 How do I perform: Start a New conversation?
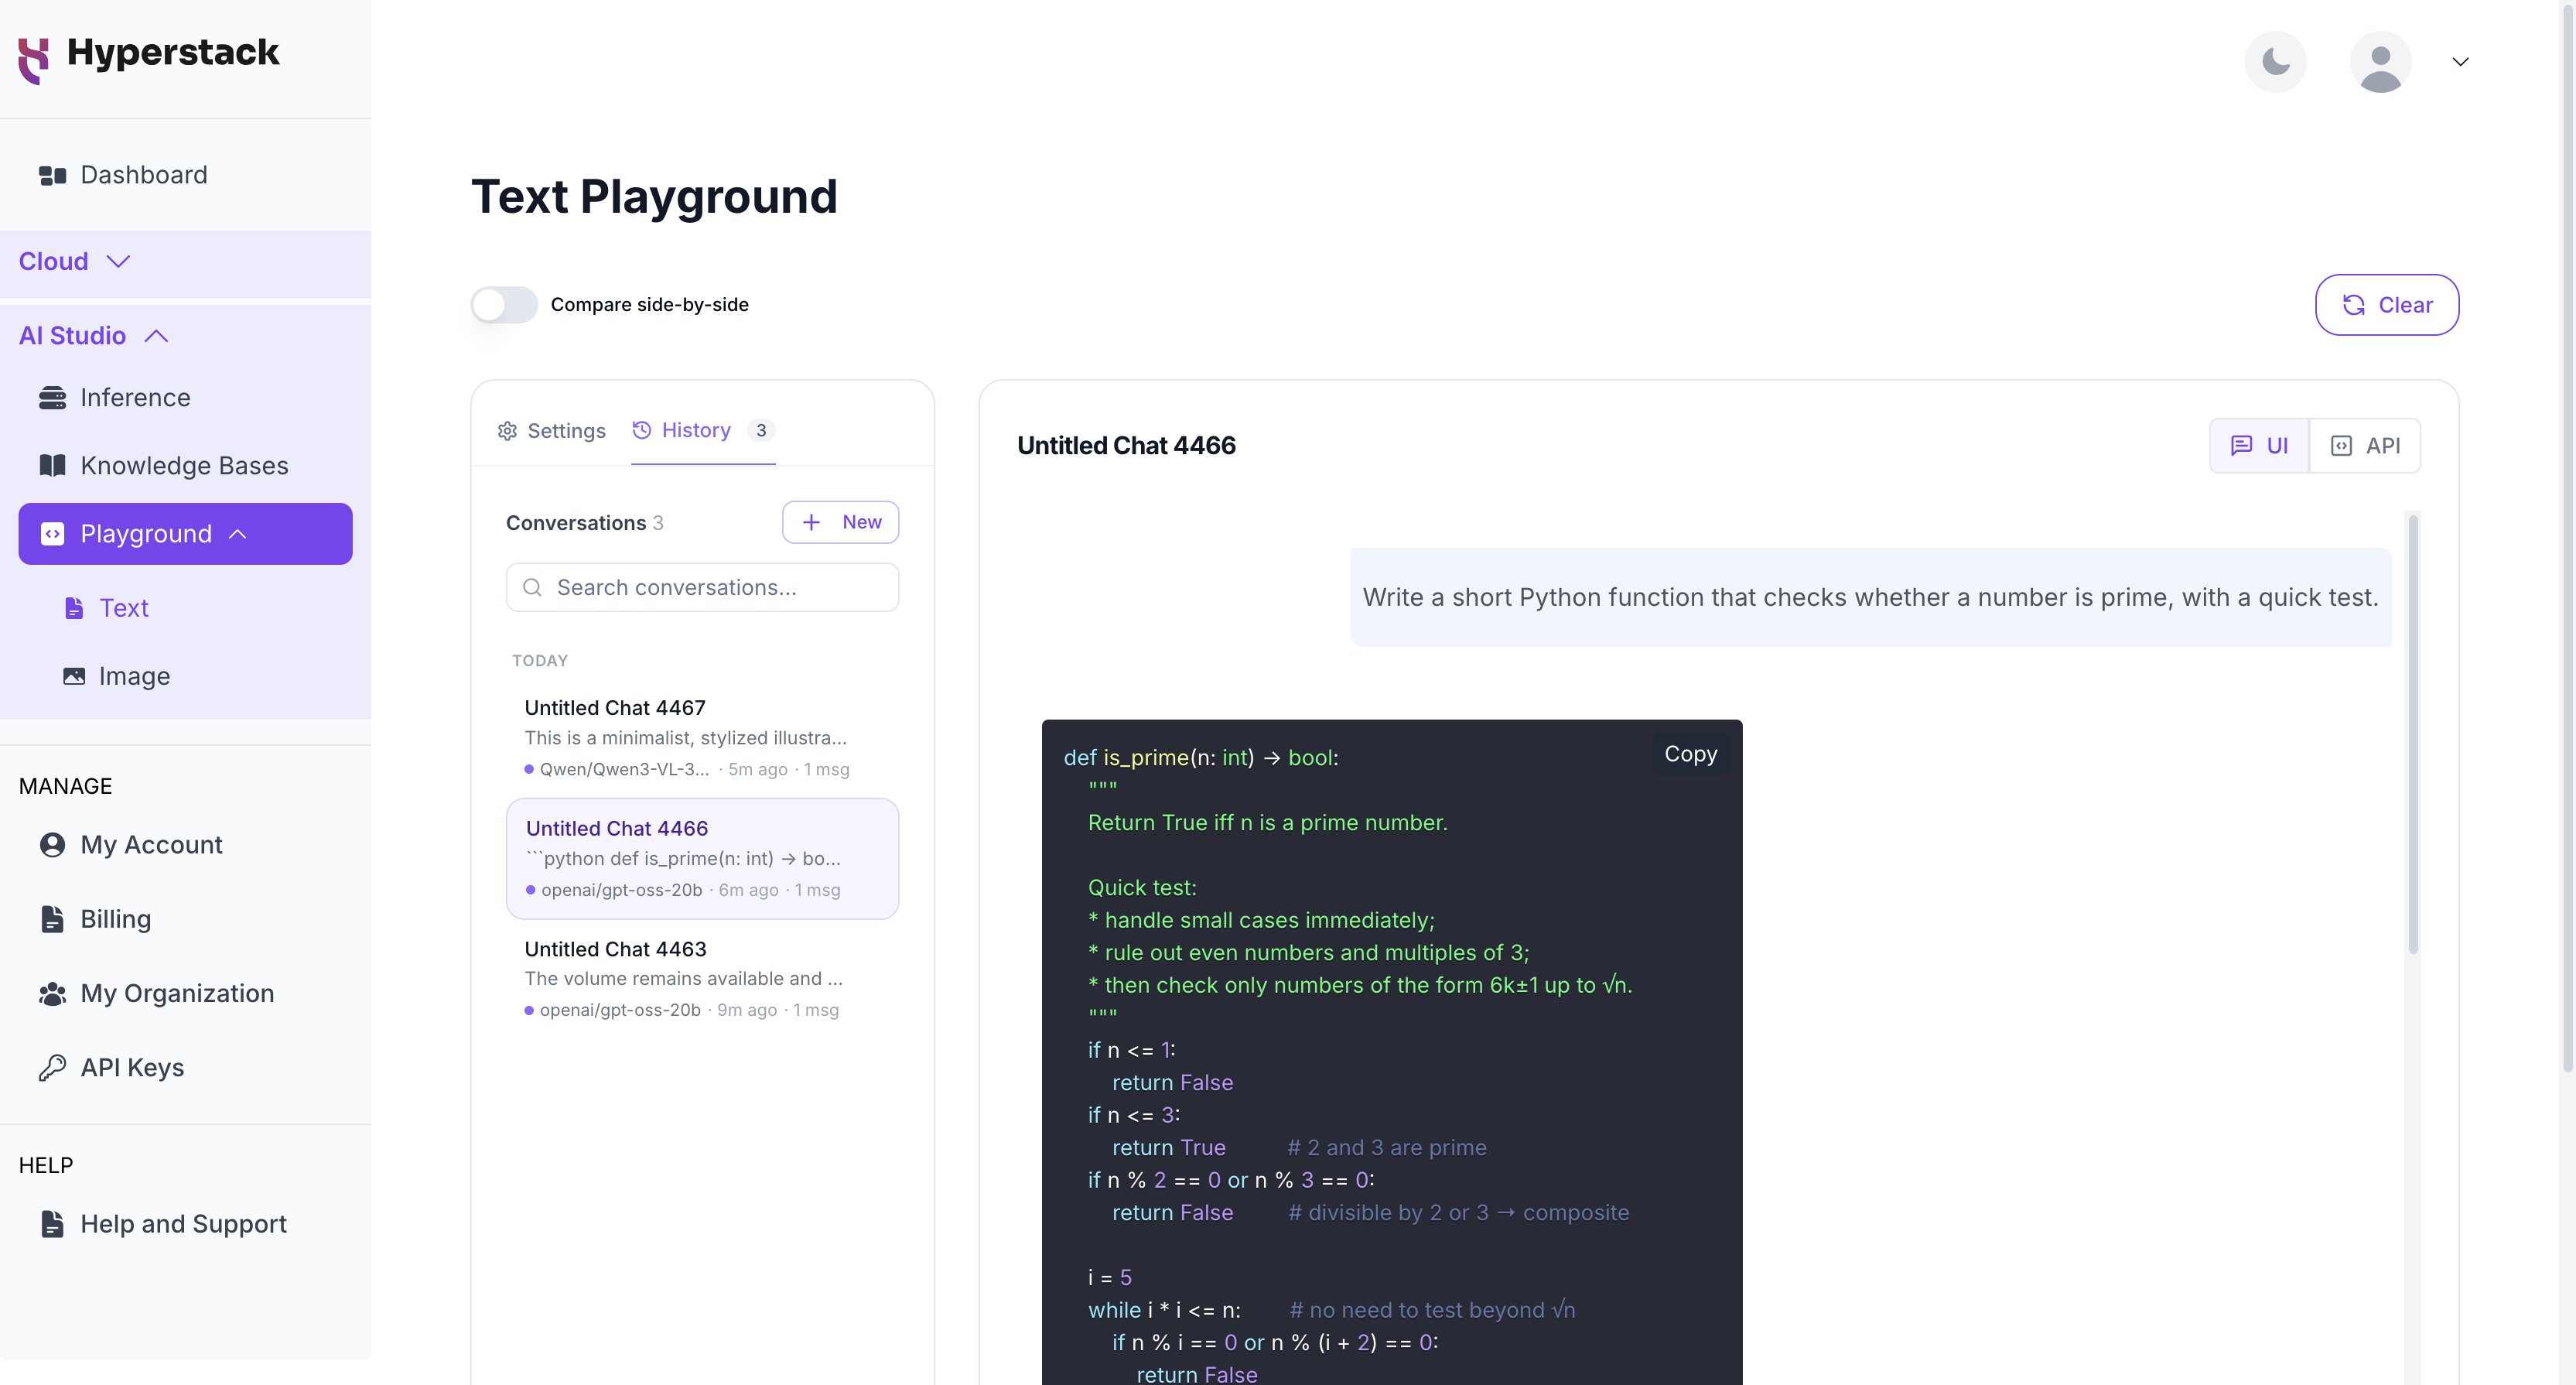click(x=840, y=522)
